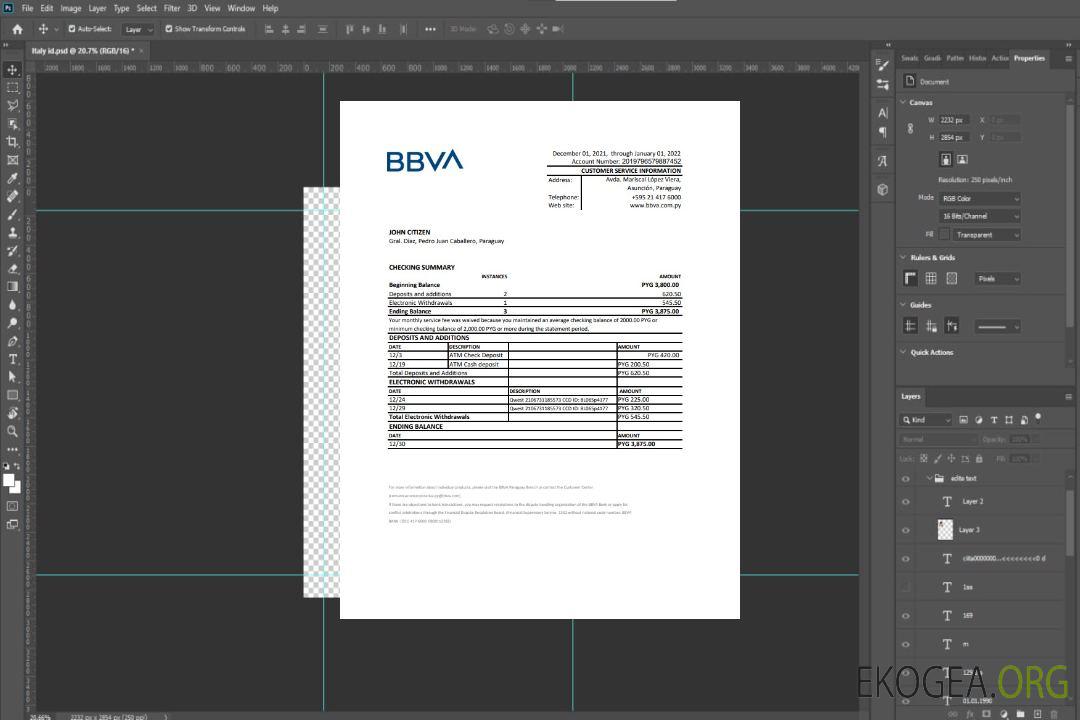Show the hidden 1ss text layer

pos(906,587)
